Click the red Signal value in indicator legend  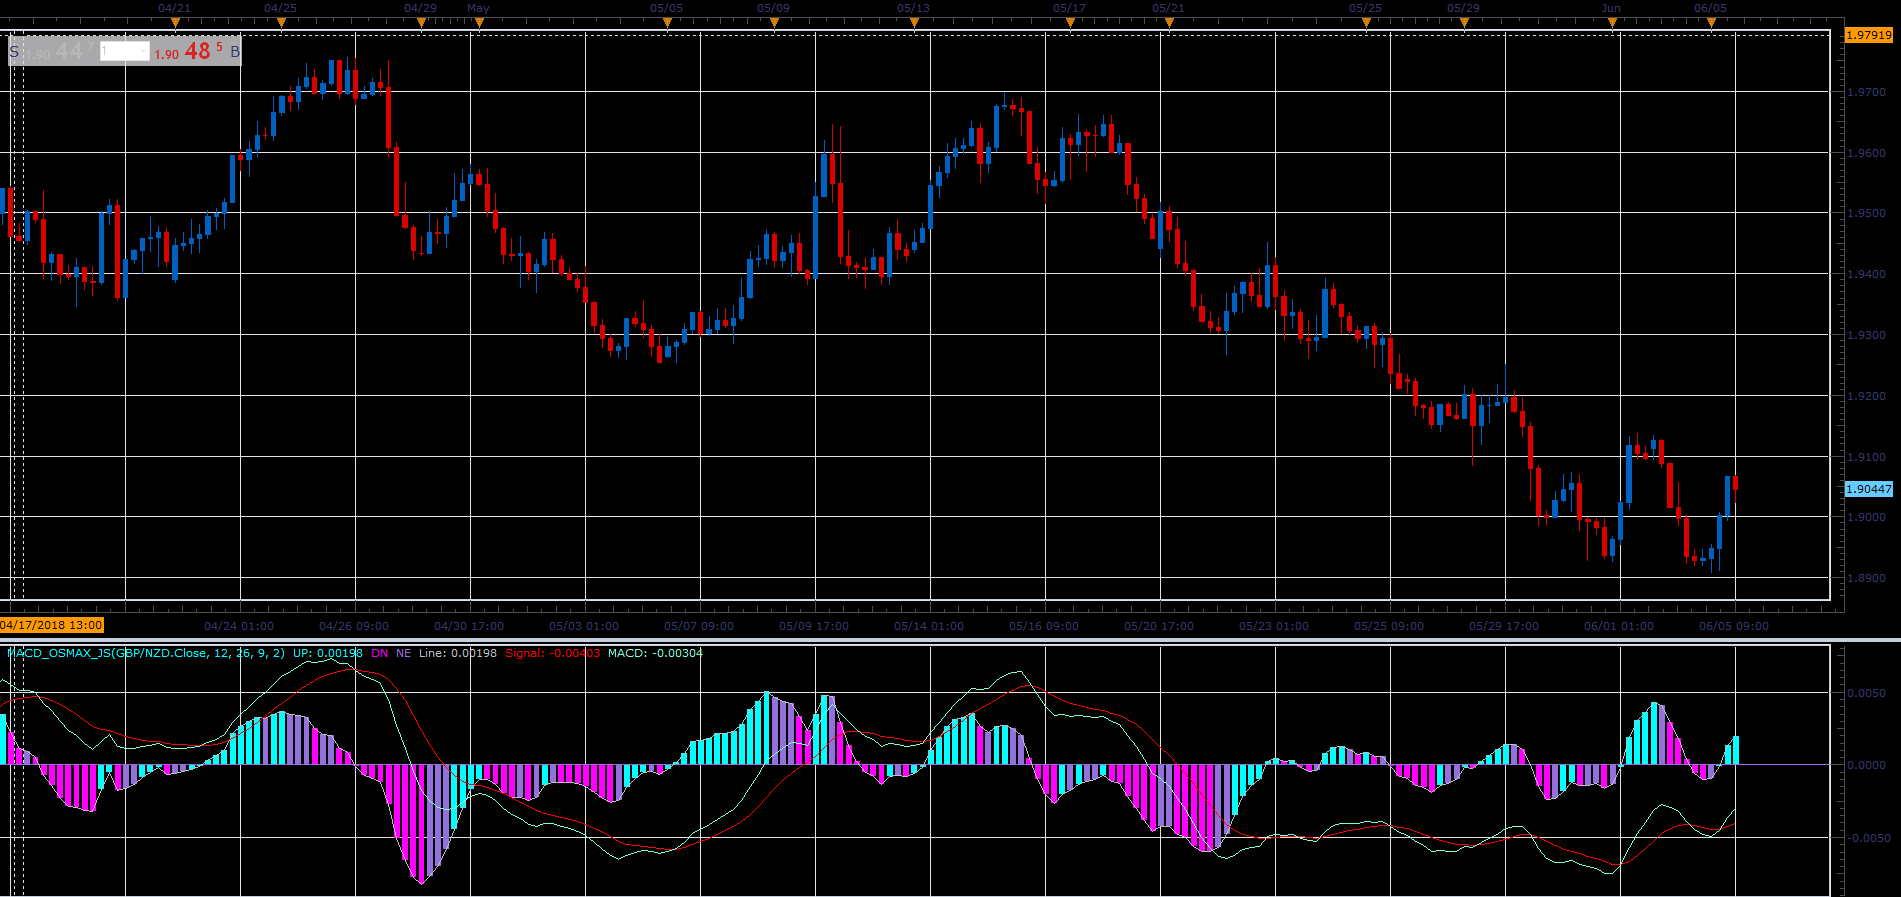553,653
